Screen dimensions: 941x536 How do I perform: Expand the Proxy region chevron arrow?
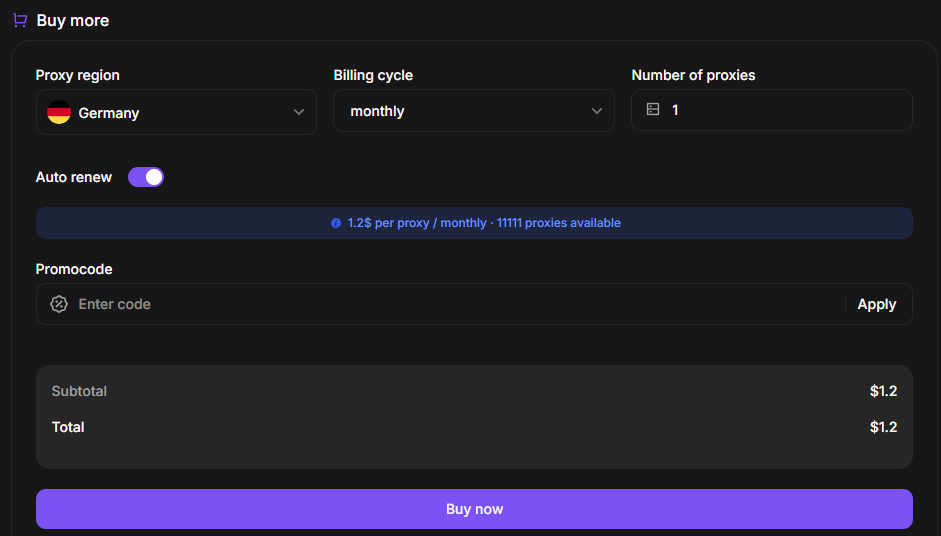click(x=299, y=112)
